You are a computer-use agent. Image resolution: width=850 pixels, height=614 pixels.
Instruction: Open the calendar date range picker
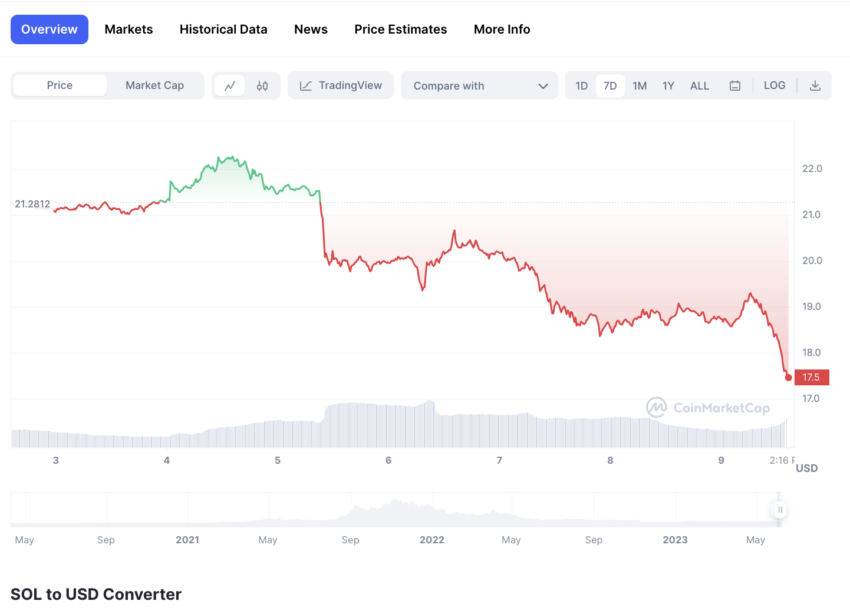tap(735, 86)
